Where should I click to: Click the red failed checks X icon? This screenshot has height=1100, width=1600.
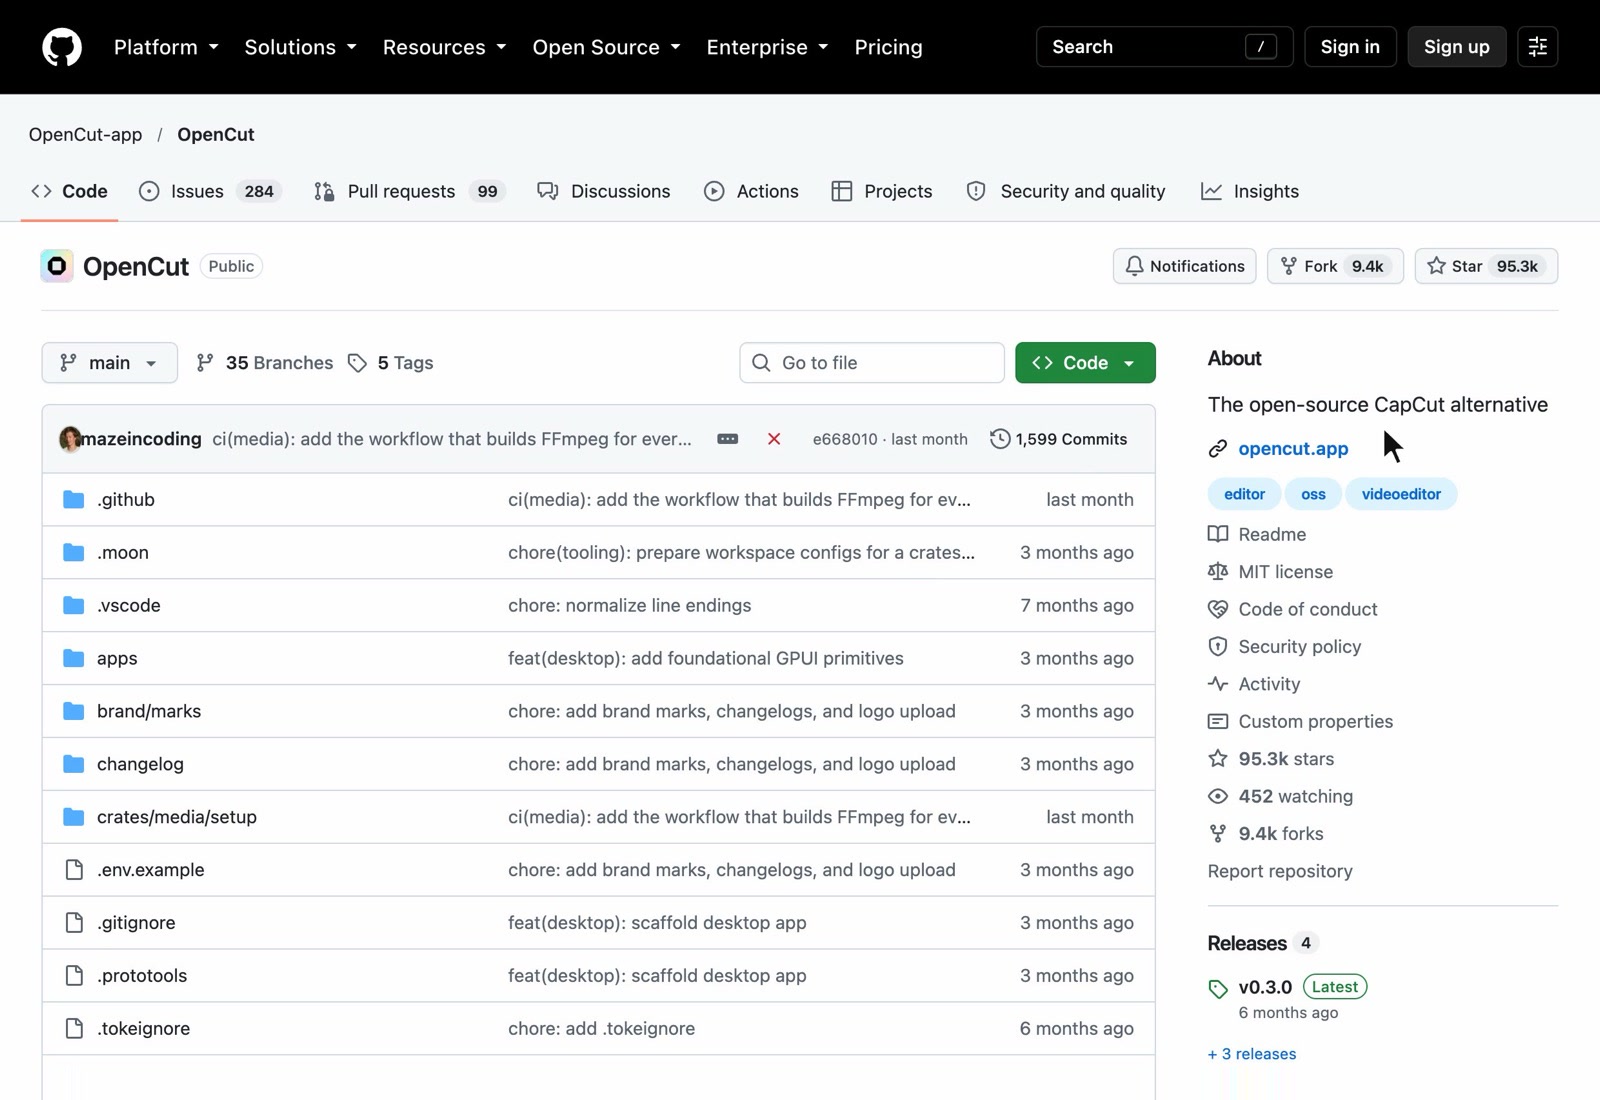pyautogui.click(x=774, y=439)
